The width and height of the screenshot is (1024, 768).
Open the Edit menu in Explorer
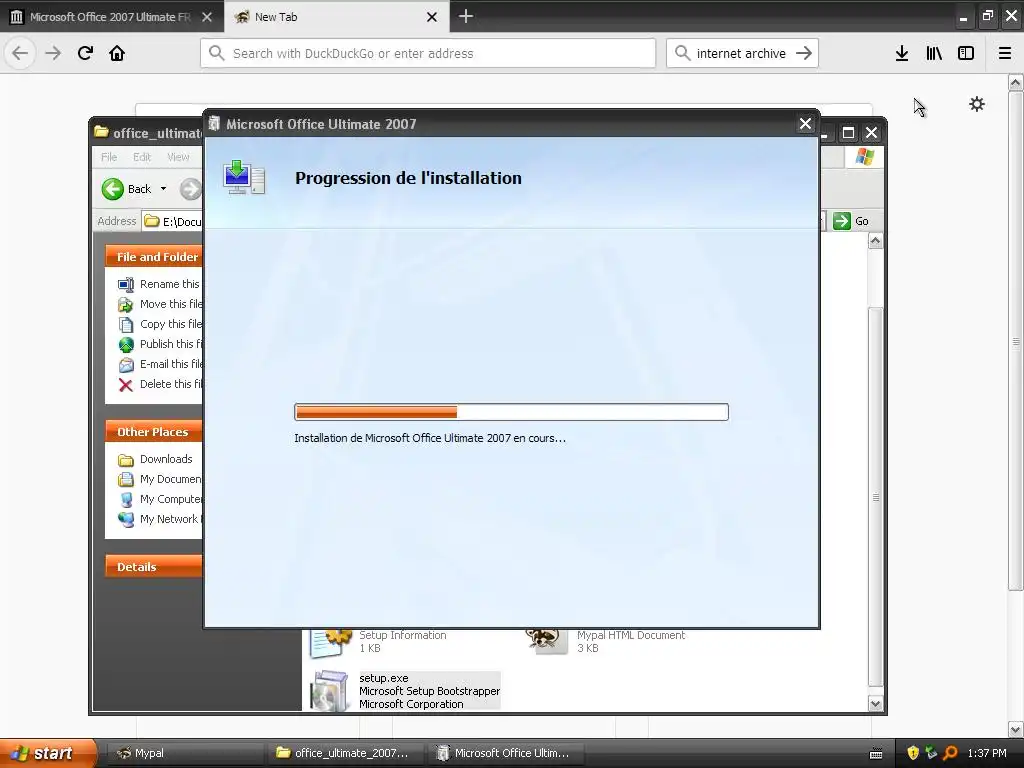point(142,157)
